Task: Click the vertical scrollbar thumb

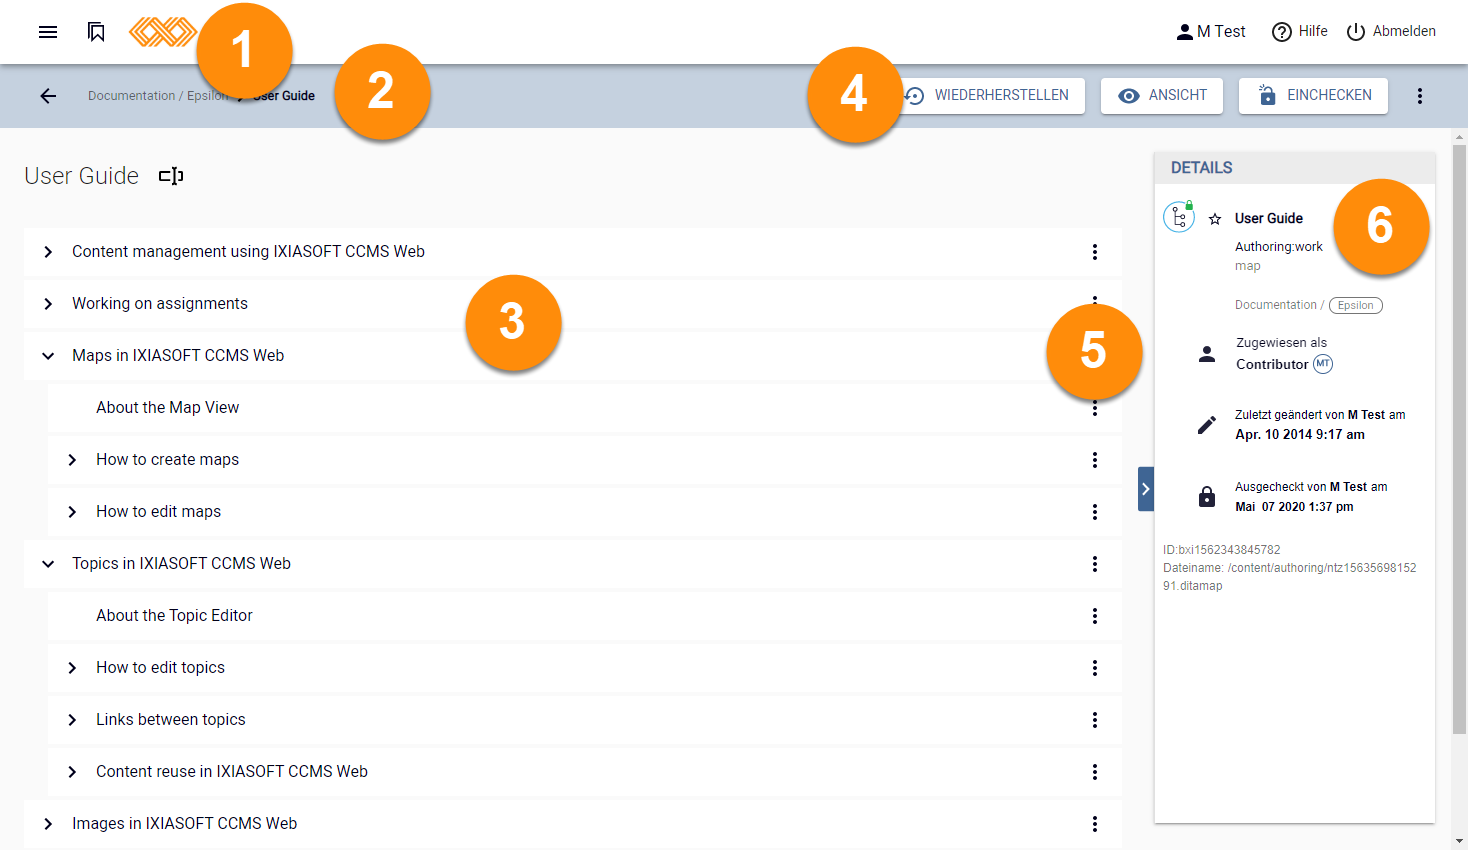Action: tap(1460, 440)
